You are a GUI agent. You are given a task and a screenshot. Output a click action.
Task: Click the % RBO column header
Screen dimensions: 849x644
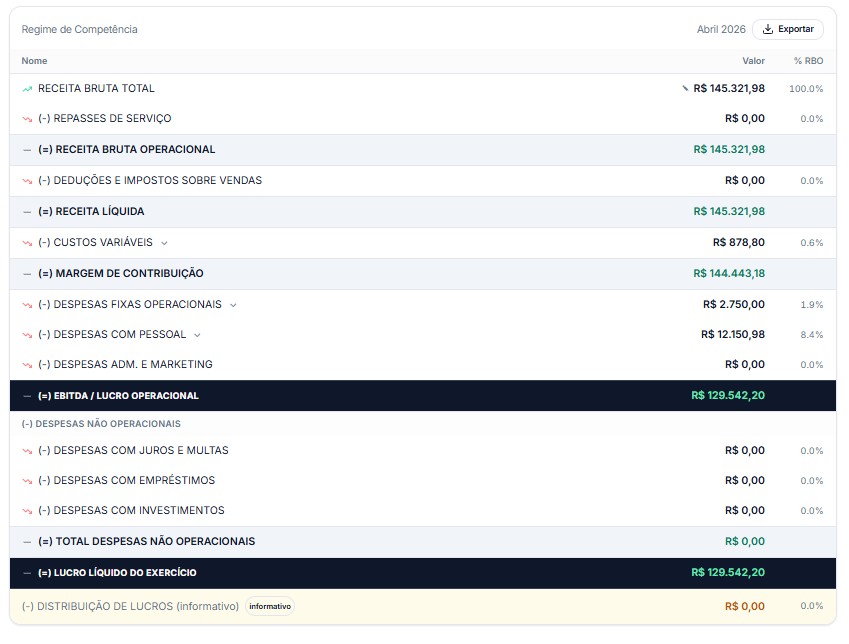[x=808, y=61]
